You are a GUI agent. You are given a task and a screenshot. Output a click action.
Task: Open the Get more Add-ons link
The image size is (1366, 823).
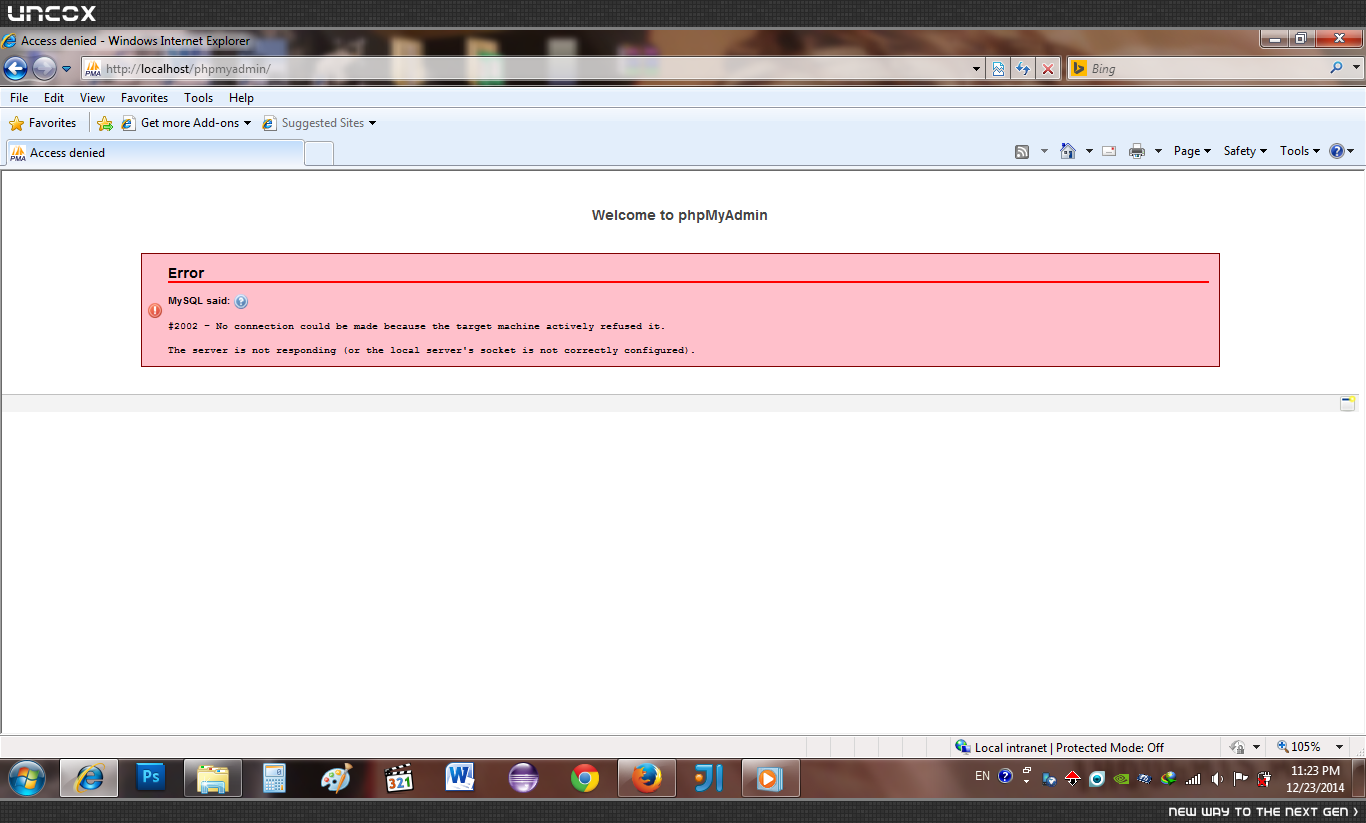[186, 123]
